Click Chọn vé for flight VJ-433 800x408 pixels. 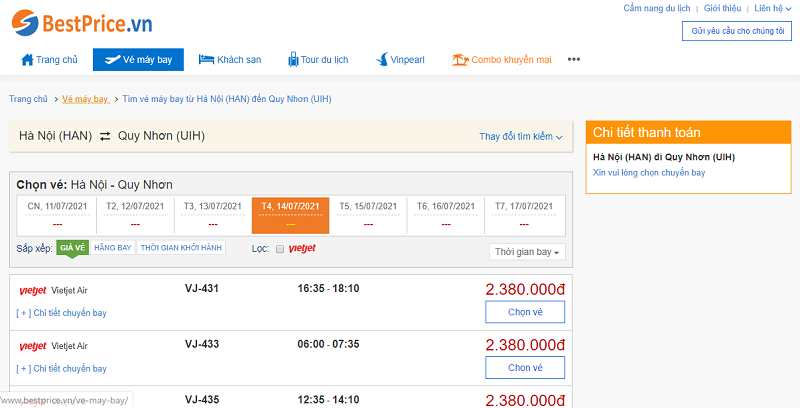[525, 368]
